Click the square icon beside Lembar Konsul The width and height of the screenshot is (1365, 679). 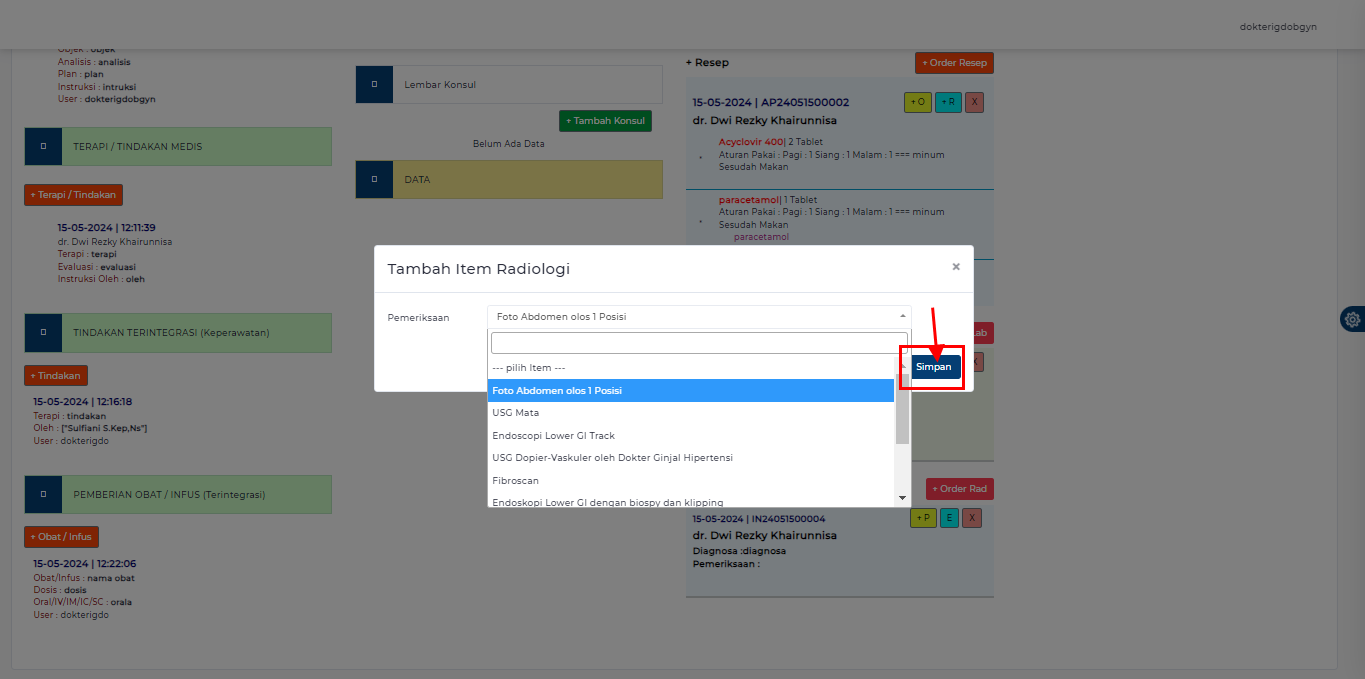(x=374, y=85)
